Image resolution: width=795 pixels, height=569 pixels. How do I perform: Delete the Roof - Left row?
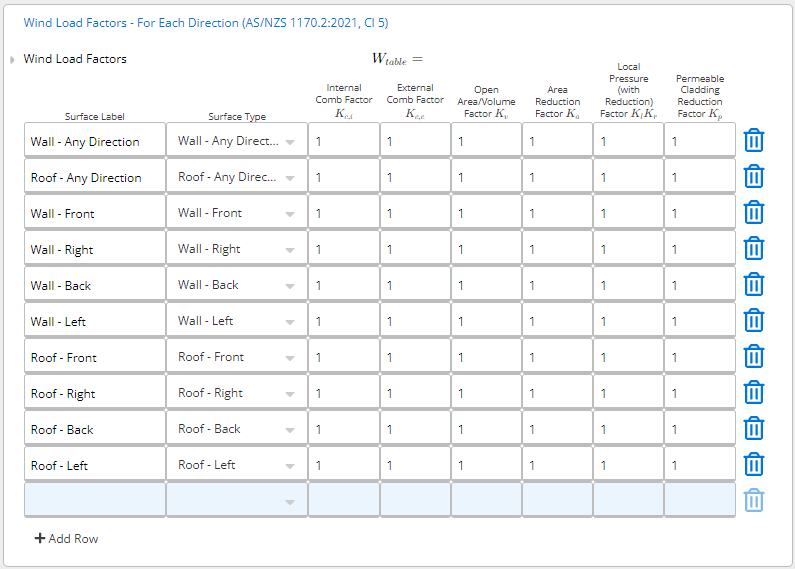point(753,465)
